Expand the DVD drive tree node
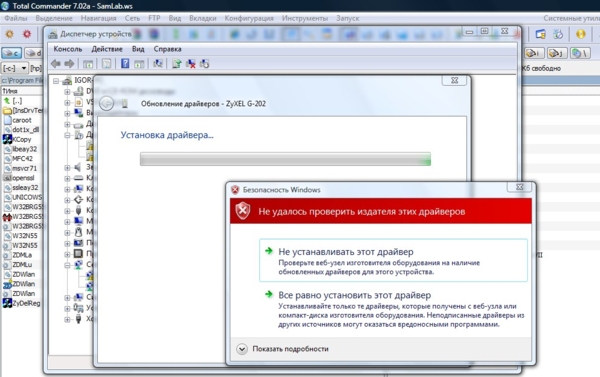The image size is (600, 377). coord(67,91)
